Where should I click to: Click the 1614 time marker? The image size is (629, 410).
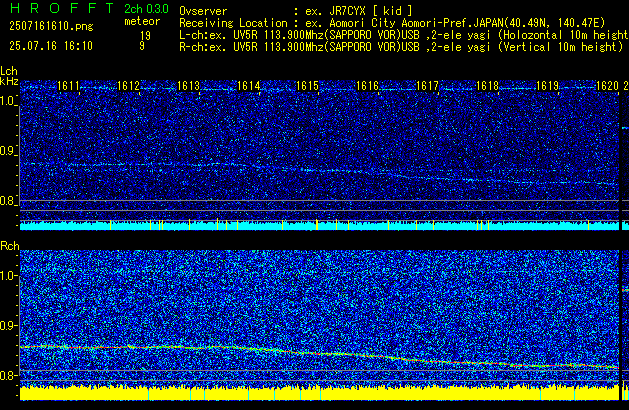(x=248, y=86)
